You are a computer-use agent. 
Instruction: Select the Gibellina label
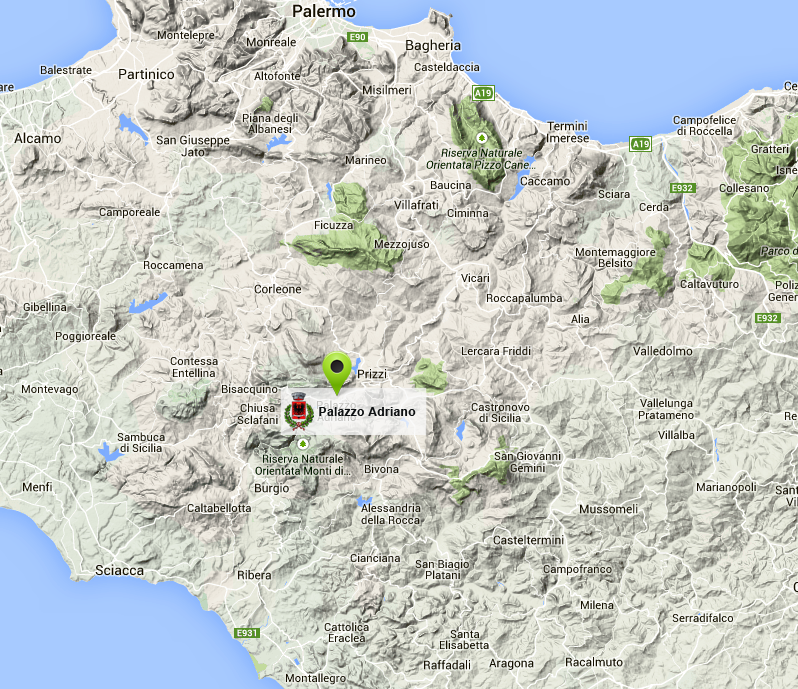(x=45, y=307)
